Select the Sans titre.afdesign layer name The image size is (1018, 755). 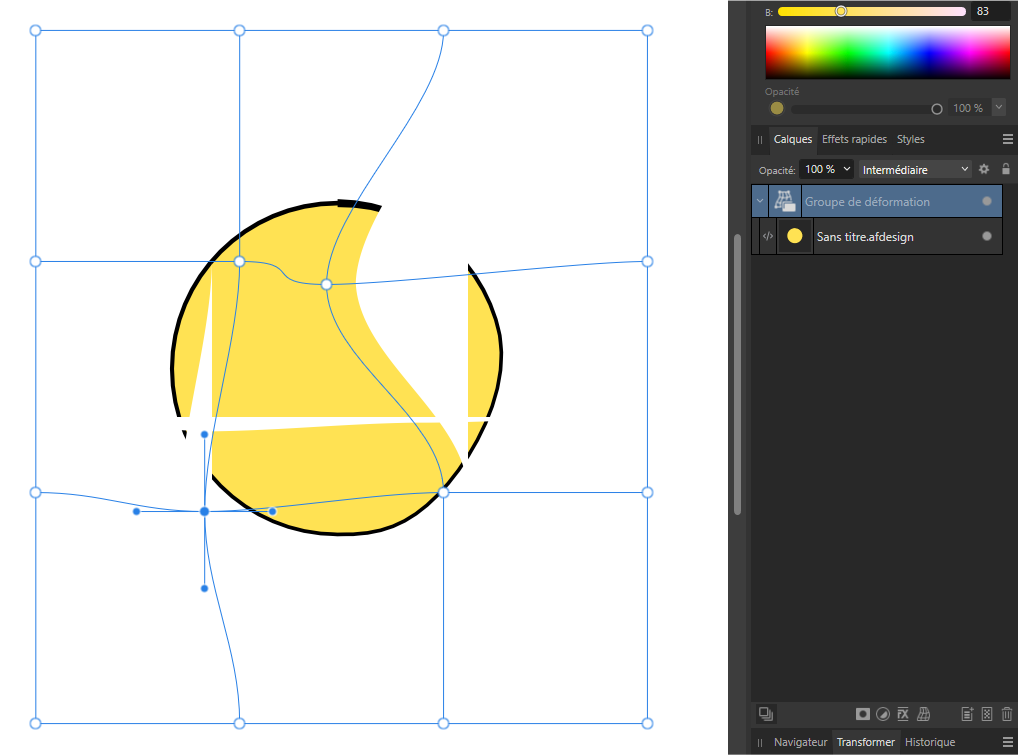865,237
